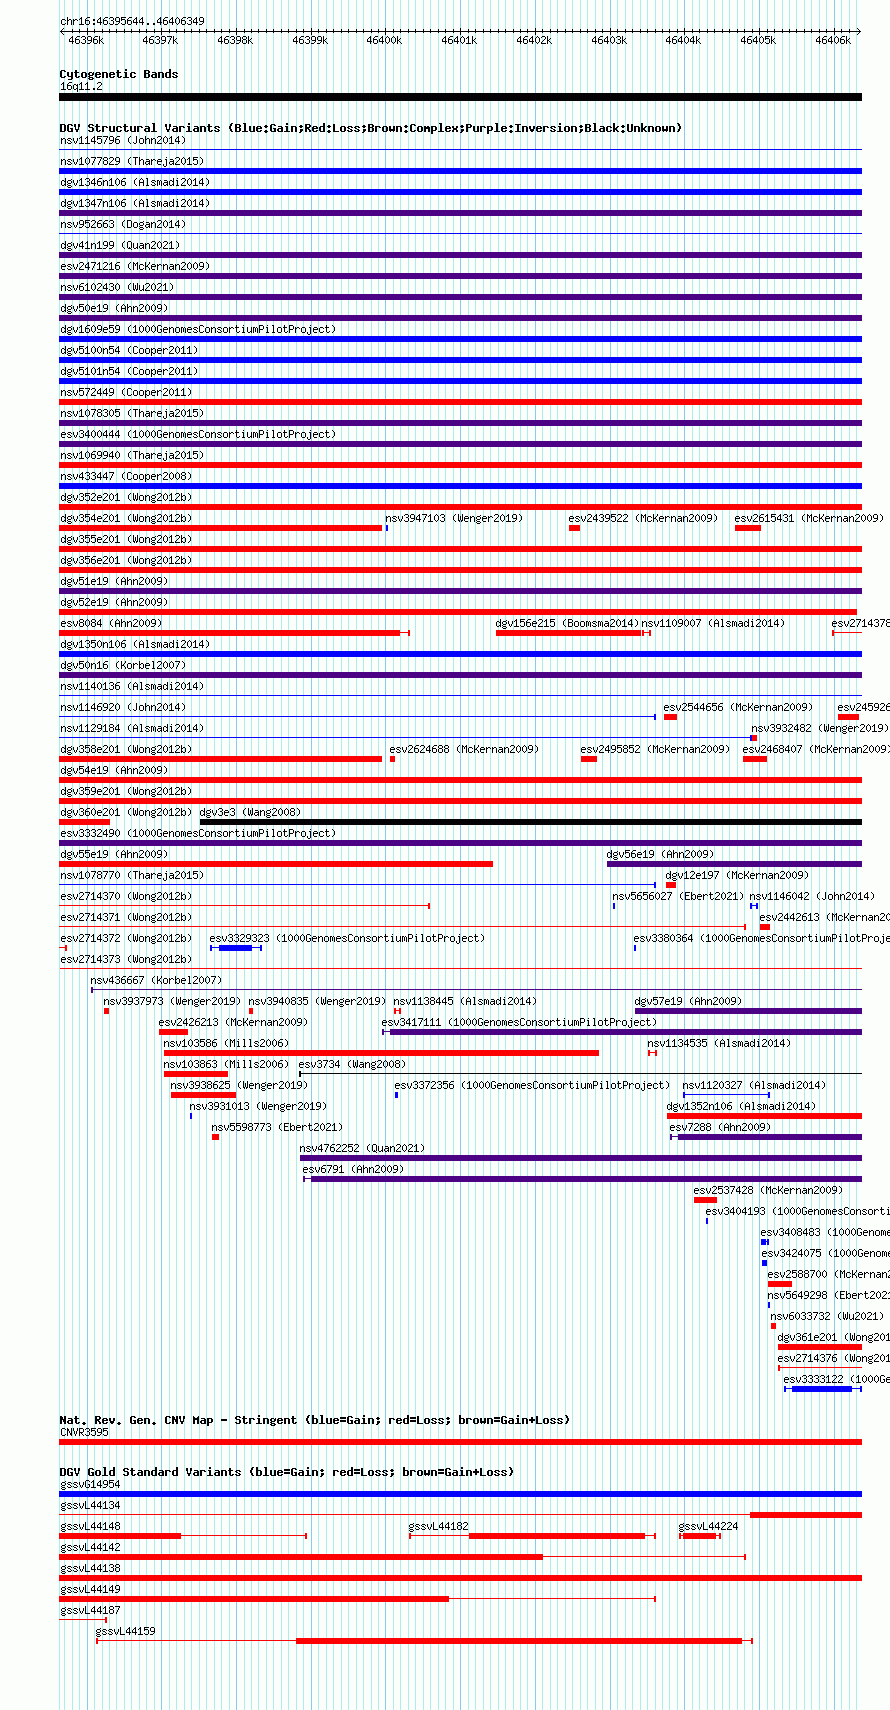
Task: Click variant dgv12e197 (McKernan2009)
Action: (x=737, y=875)
